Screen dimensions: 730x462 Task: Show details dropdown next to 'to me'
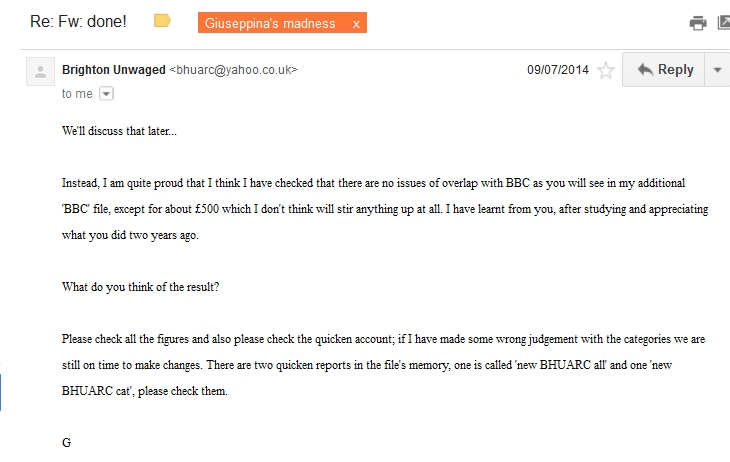tap(107, 93)
